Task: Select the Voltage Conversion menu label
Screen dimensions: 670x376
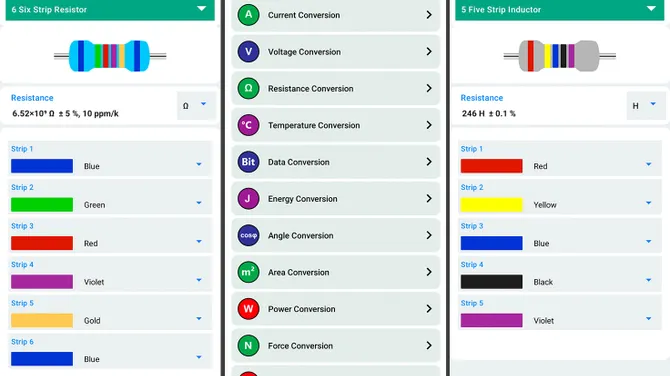Action: click(304, 52)
